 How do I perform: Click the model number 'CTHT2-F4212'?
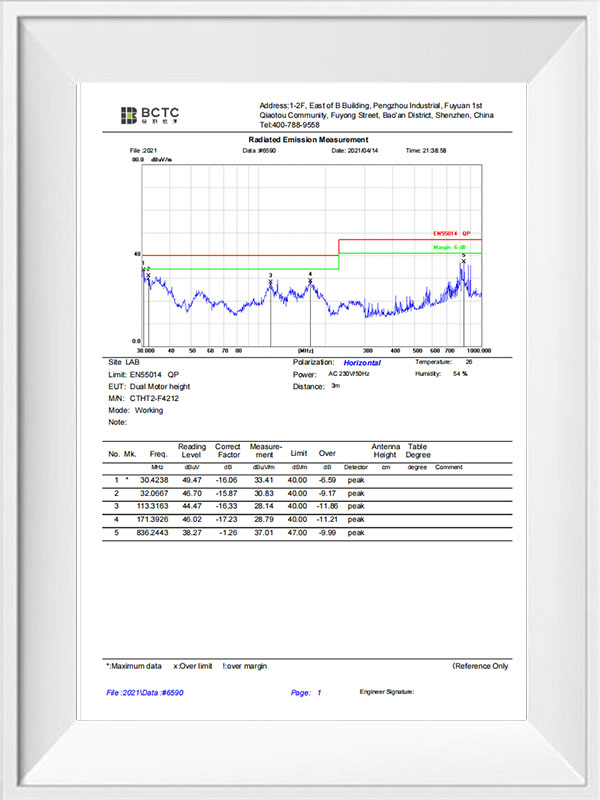coord(154,398)
